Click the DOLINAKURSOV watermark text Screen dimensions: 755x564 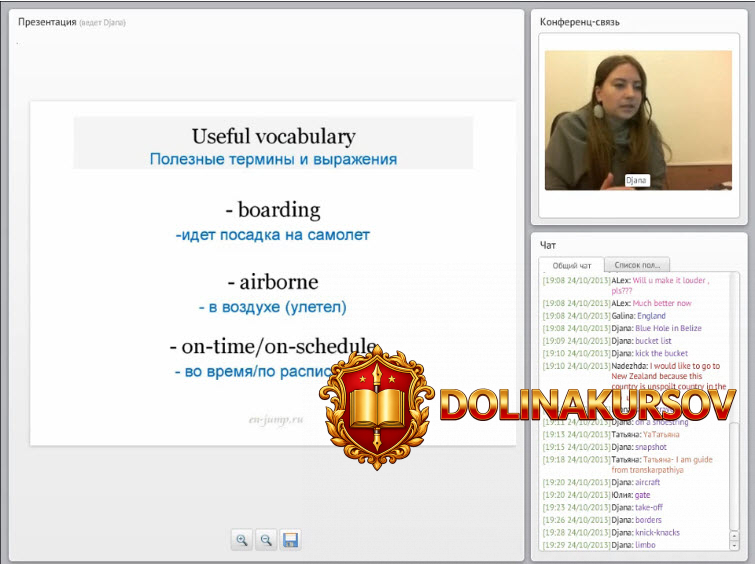click(588, 404)
